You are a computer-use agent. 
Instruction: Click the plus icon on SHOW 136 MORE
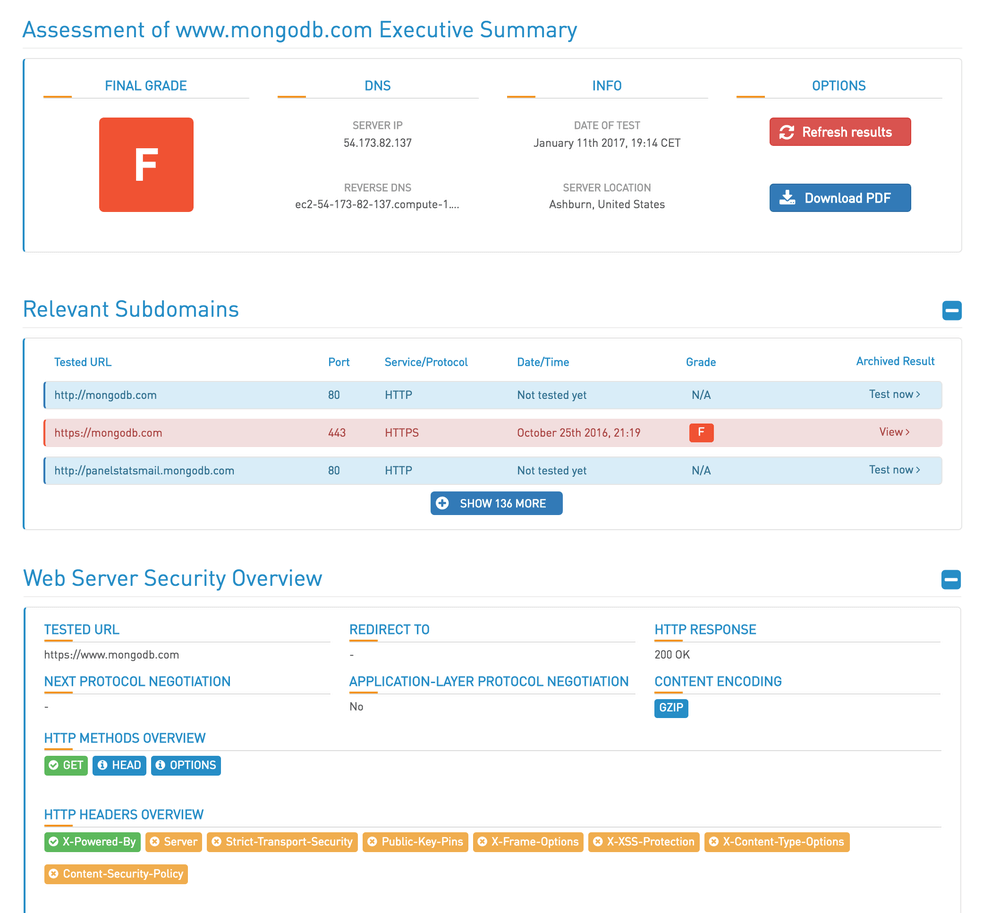[x=442, y=503]
